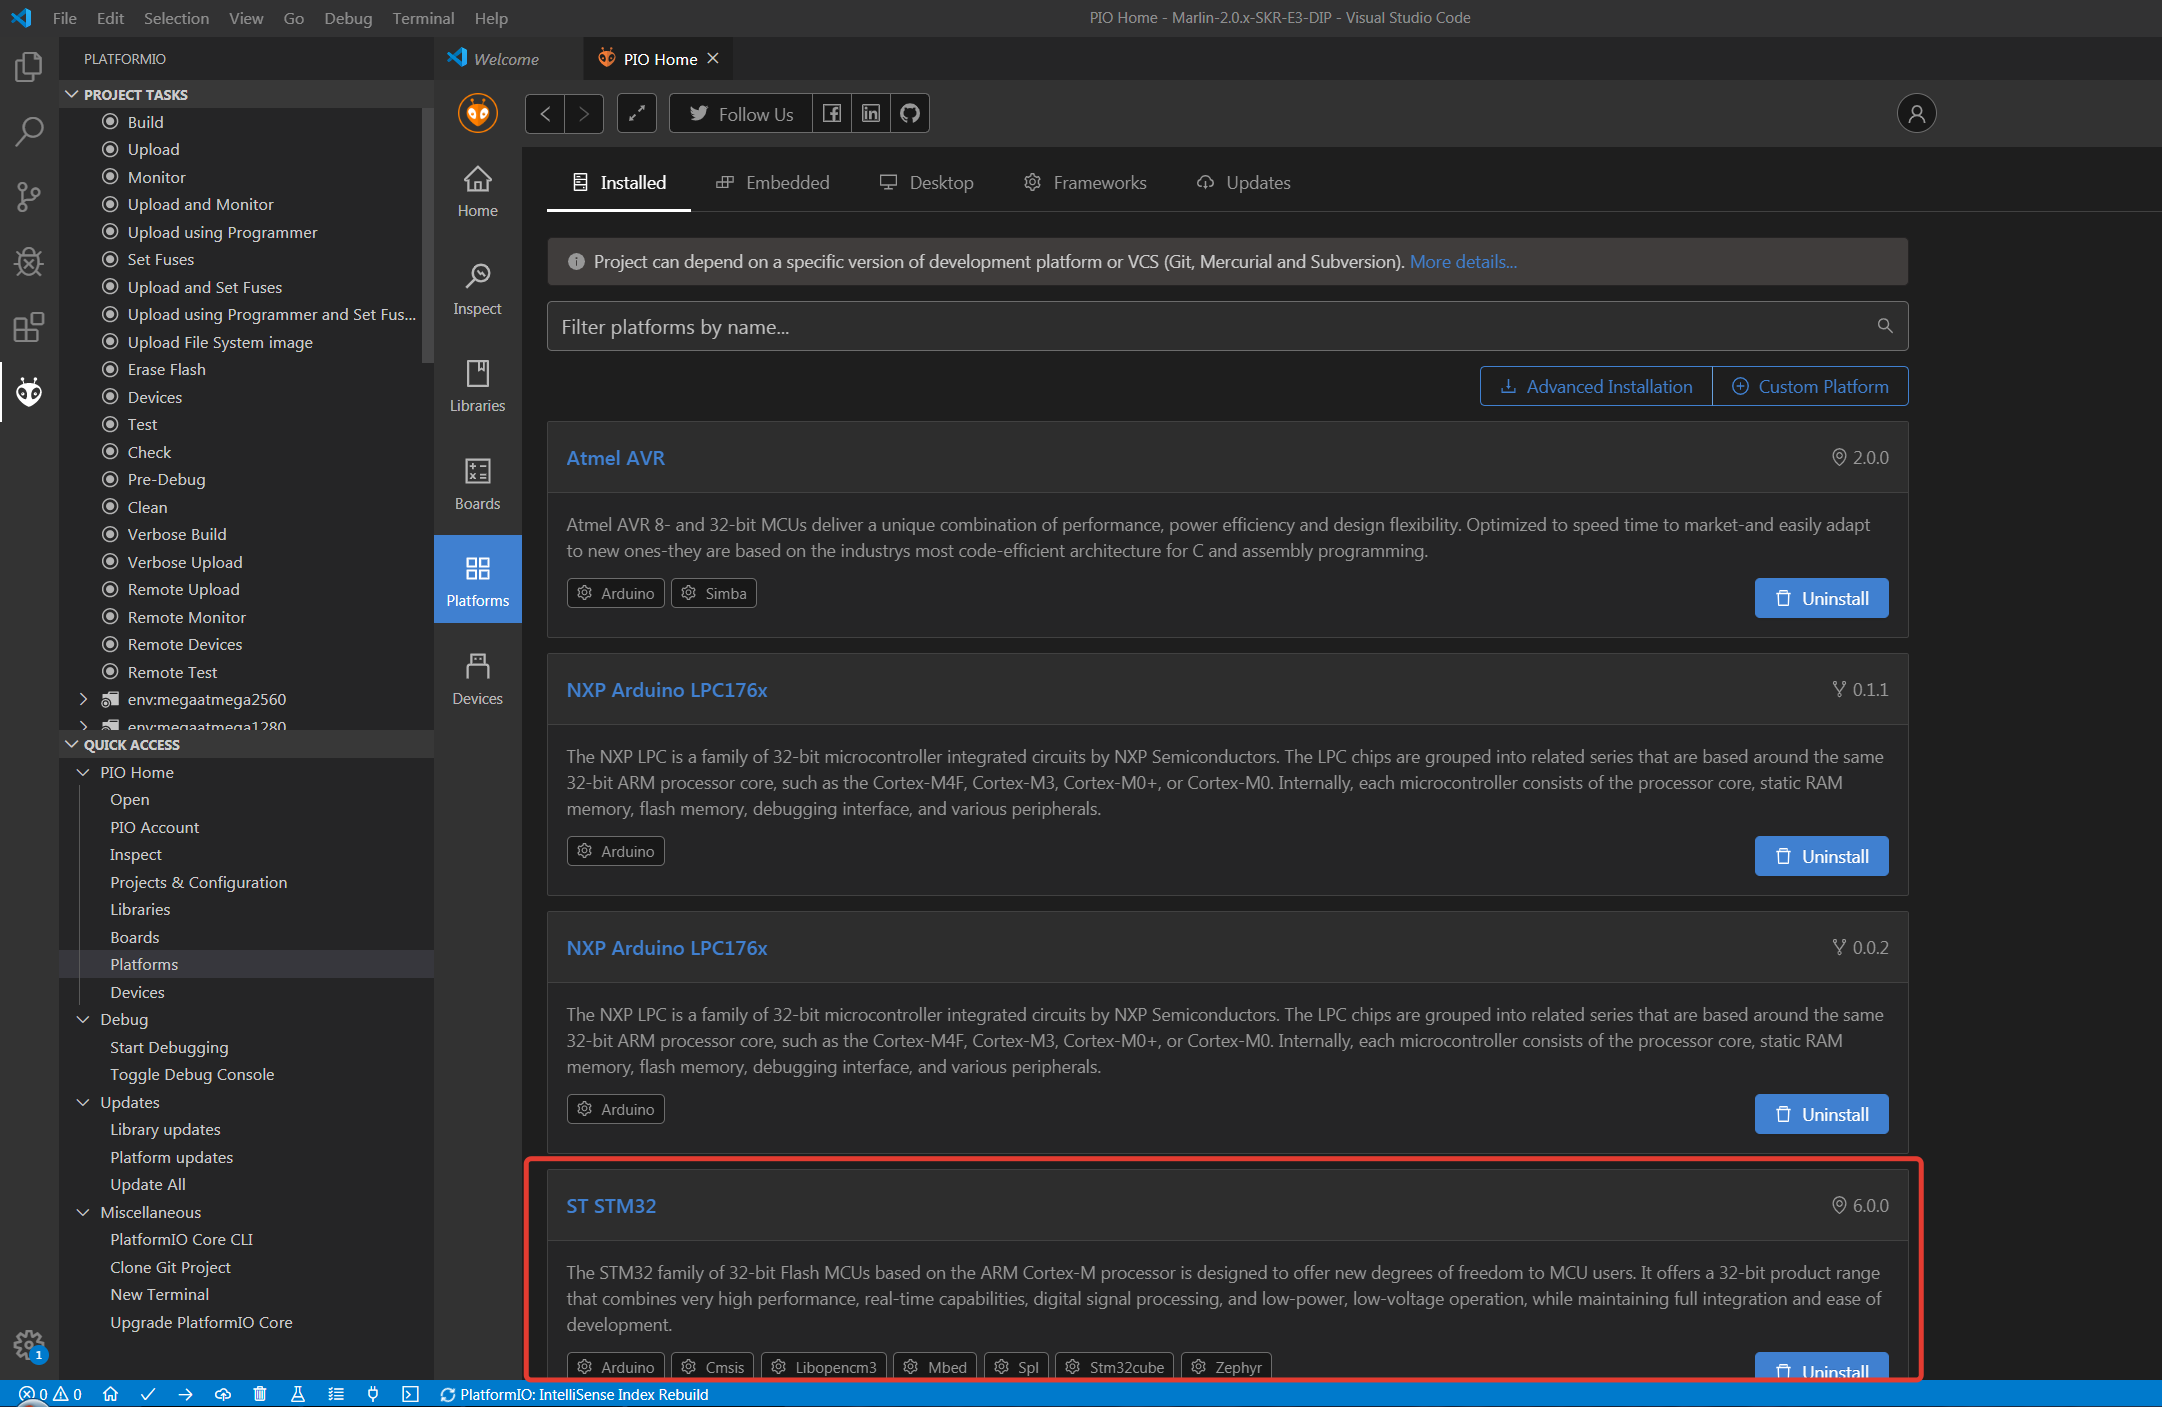2162x1407 pixels.
Task: Collapse the PROJECT TASKS section
Action: [72, 94]
